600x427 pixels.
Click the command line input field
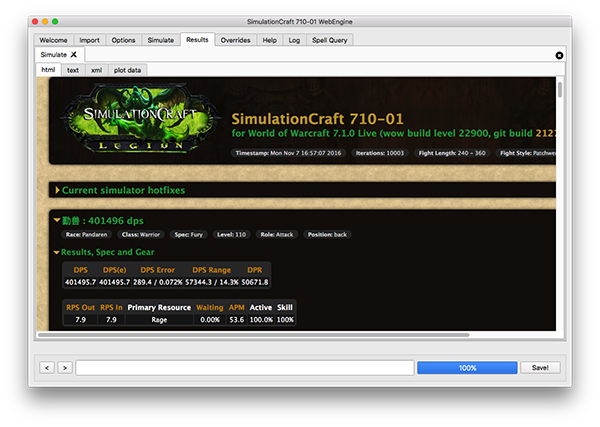click(244, 368)
